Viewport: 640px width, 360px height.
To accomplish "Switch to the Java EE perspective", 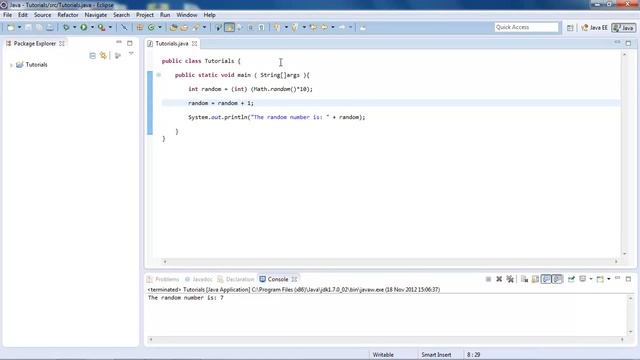I will pyautogui.click(x=594, y=27).
